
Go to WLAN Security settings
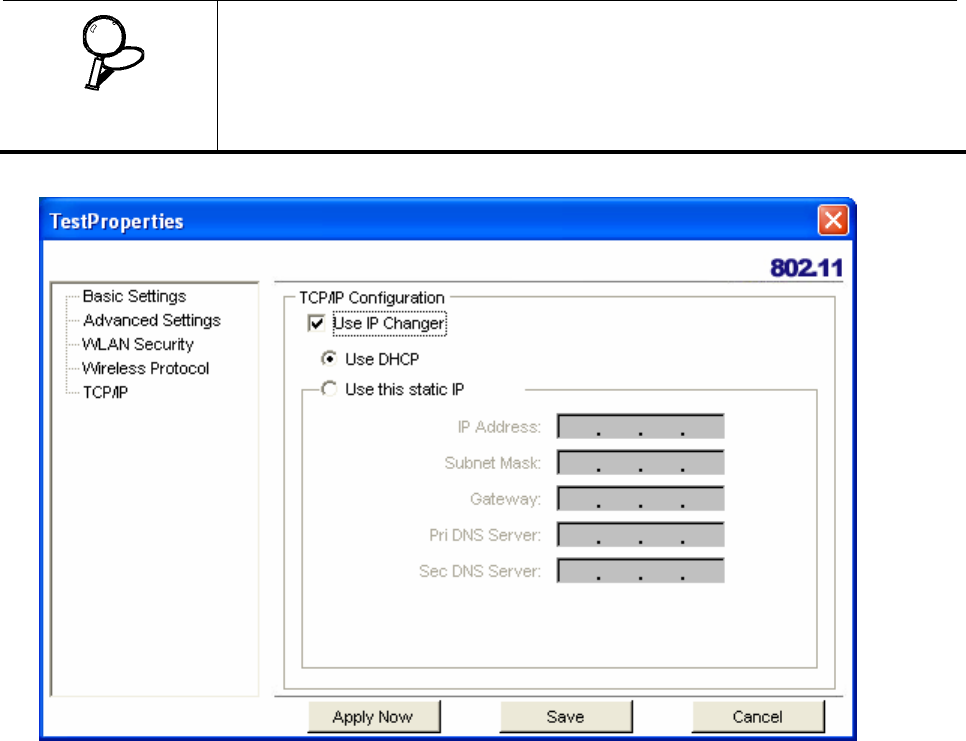point(138,344)
